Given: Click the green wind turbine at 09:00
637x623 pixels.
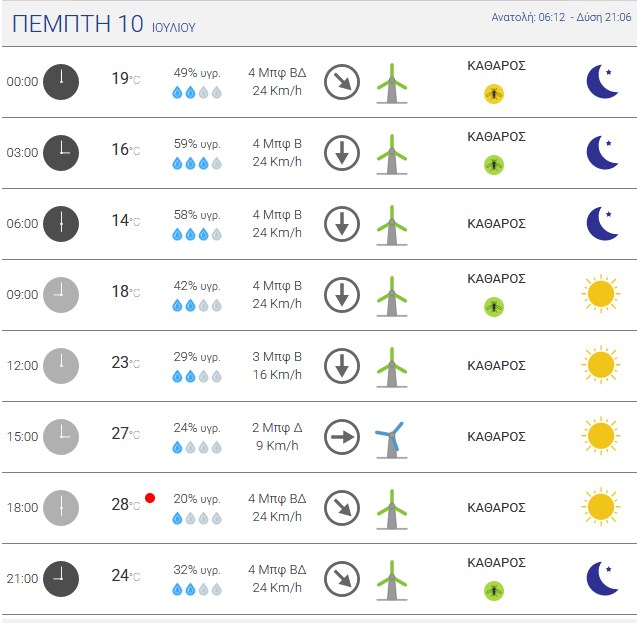Looking at the screenshot, I should 391,296.
